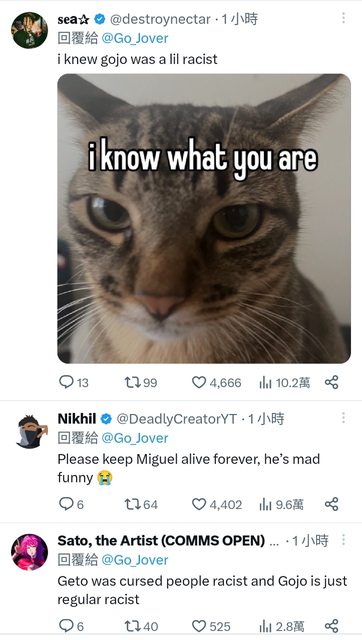Share Nikhil's tweet about Miguel
362x640 pixels.
tap(331, 504)
